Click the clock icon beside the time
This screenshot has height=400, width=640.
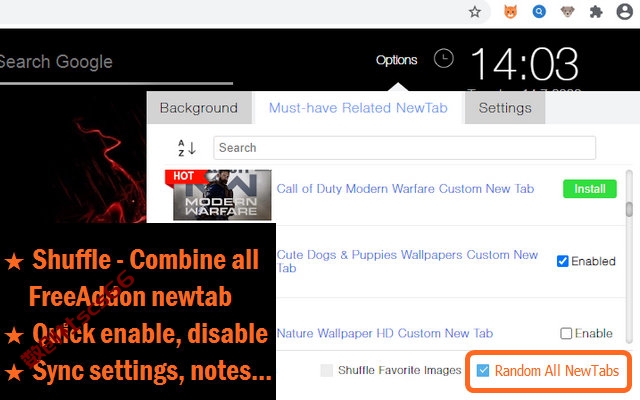(443, 58)
